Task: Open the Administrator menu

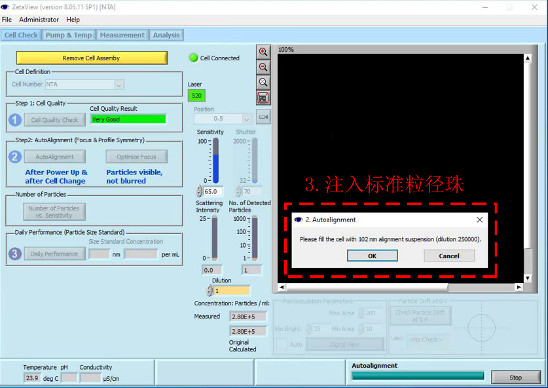Action: point(39,20)
